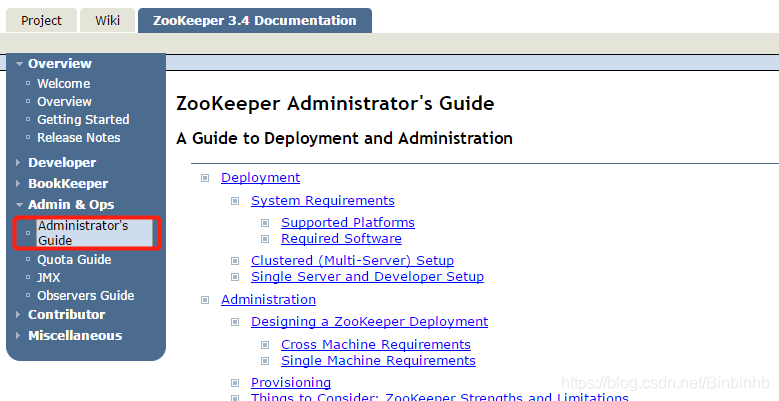779x401 pixels.
Task: Follow the Provisioning link
Action: [x=291, y=382]
